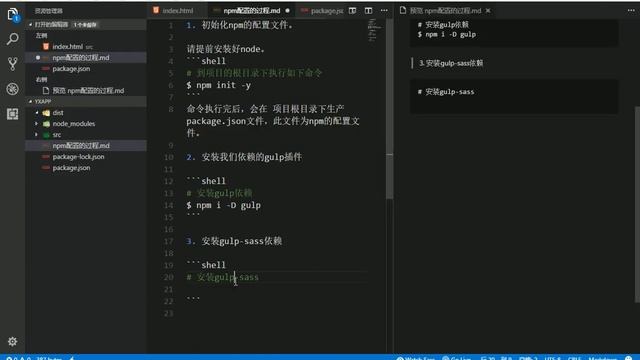The image size is (640, 360).
Task: Expand the src folder arrow
Action: pos(37,135)
